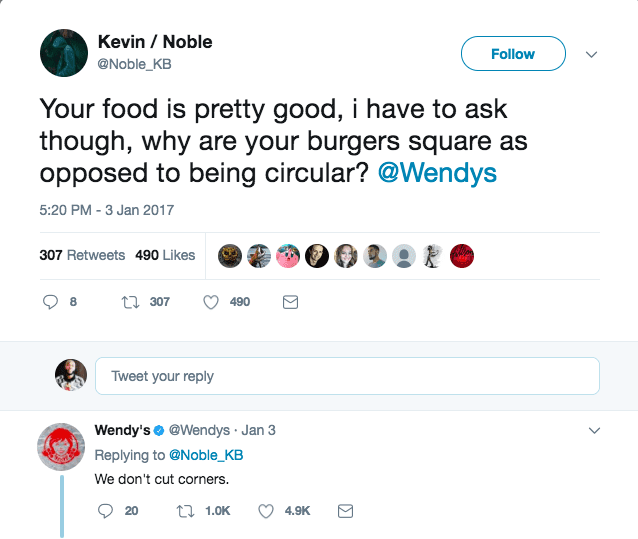
Task: Send Kevin's tweet via direct message envelope
Action: point(290,301)
